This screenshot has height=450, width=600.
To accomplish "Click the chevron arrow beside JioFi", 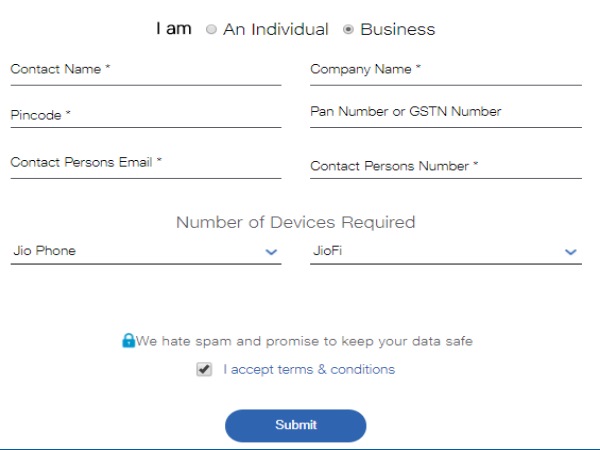I will (571, 252).
